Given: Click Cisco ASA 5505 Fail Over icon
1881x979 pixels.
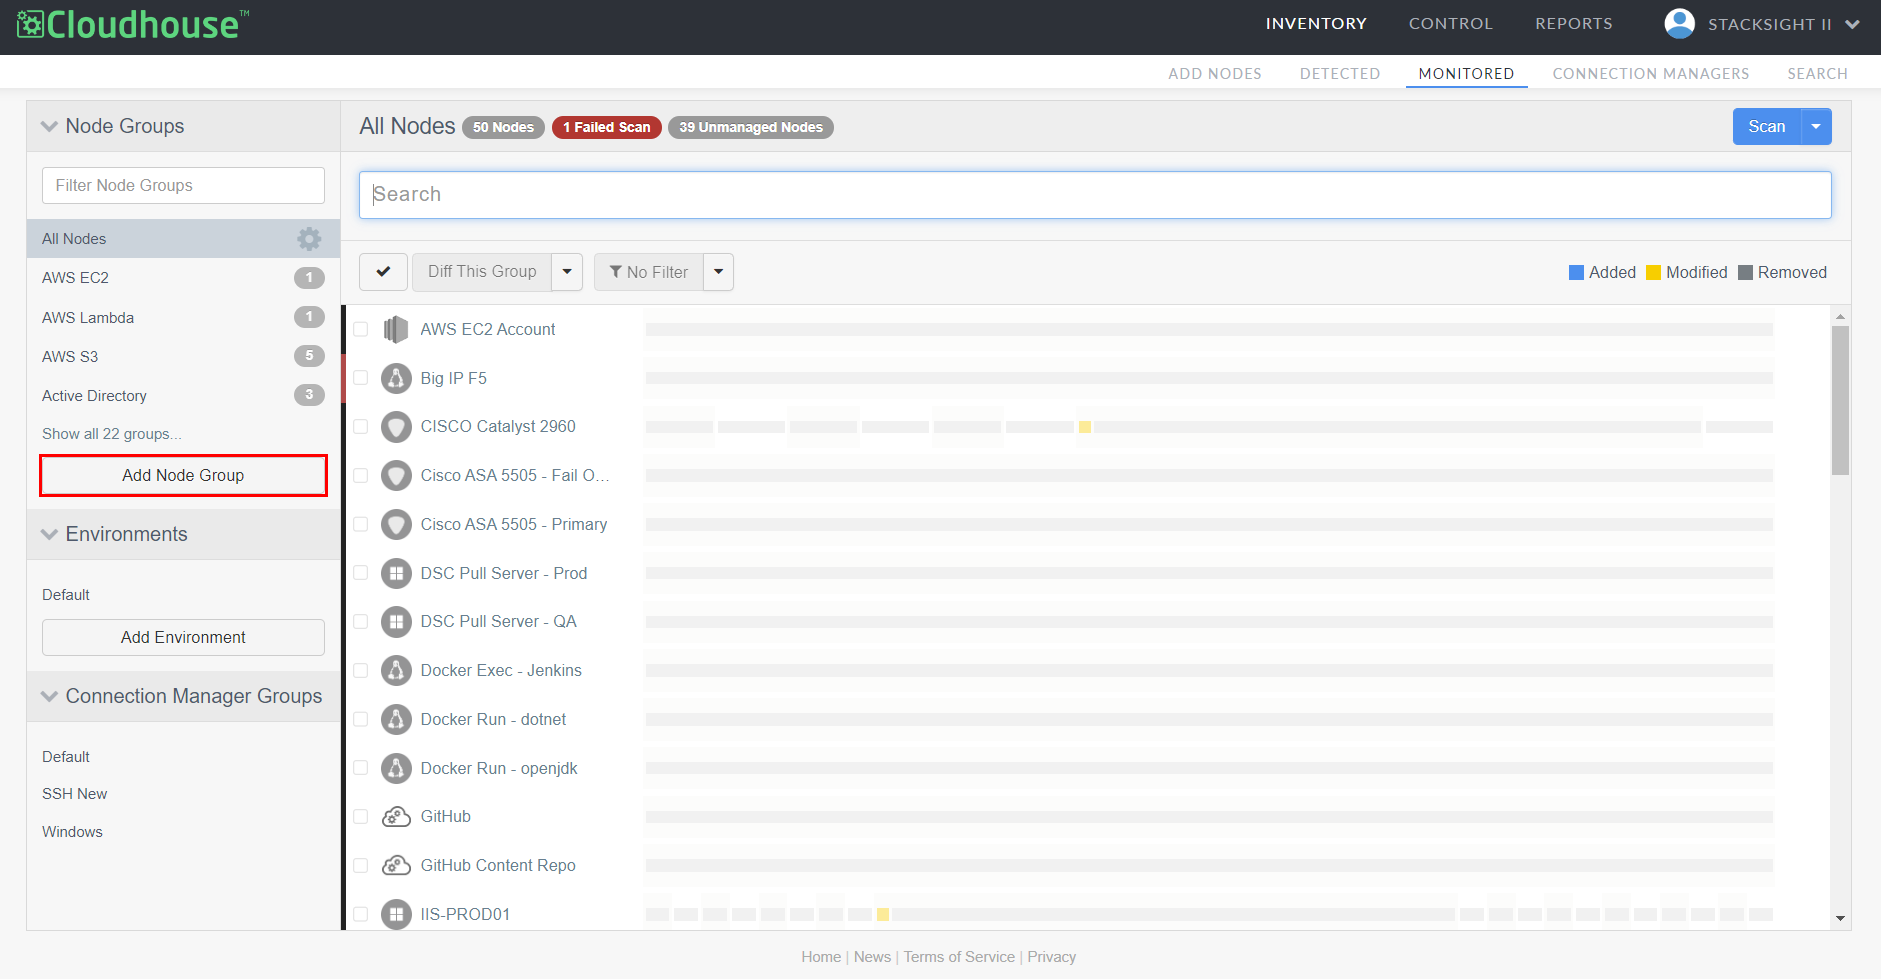Looking at the screenshot, I should pyautogui.click(x=396, y=475).
